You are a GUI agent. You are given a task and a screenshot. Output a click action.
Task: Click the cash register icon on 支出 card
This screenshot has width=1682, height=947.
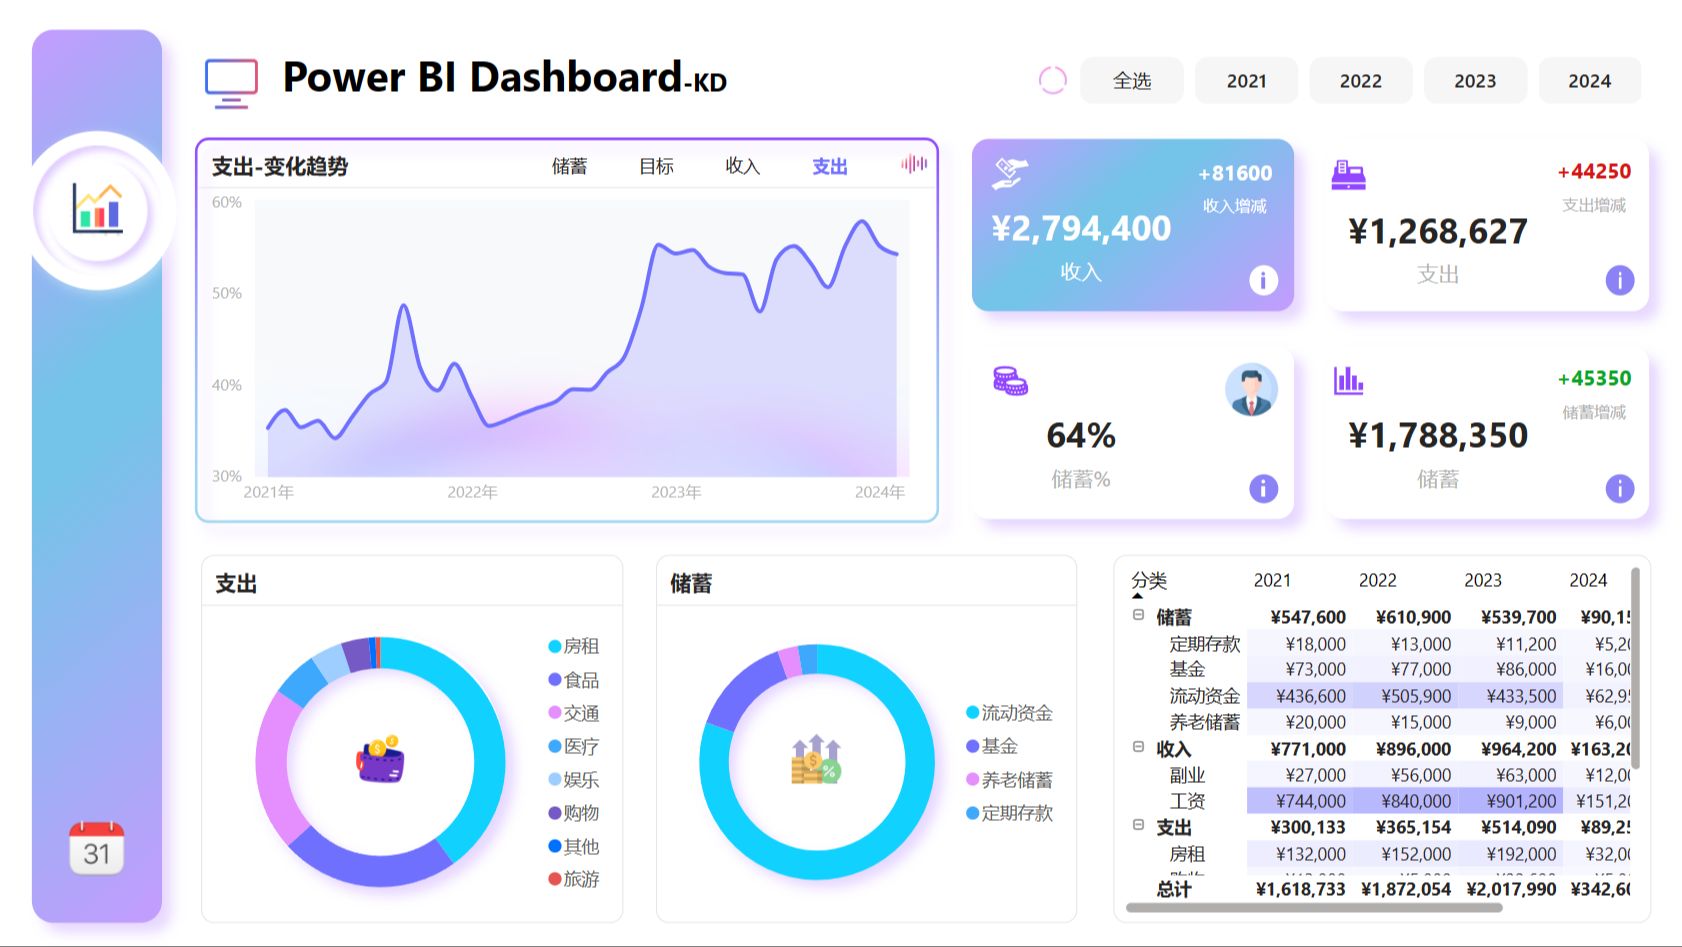1348,175
